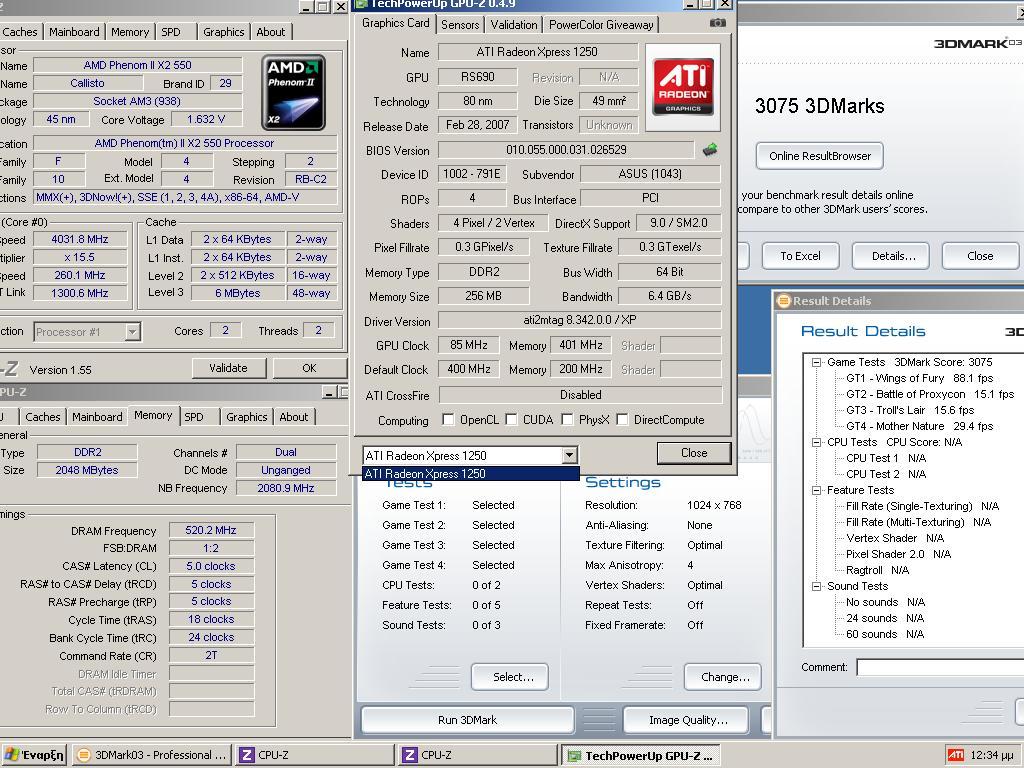Click the GPU Name field
The width and height of the screenshot is (1024, 768).
coord(537,52)
